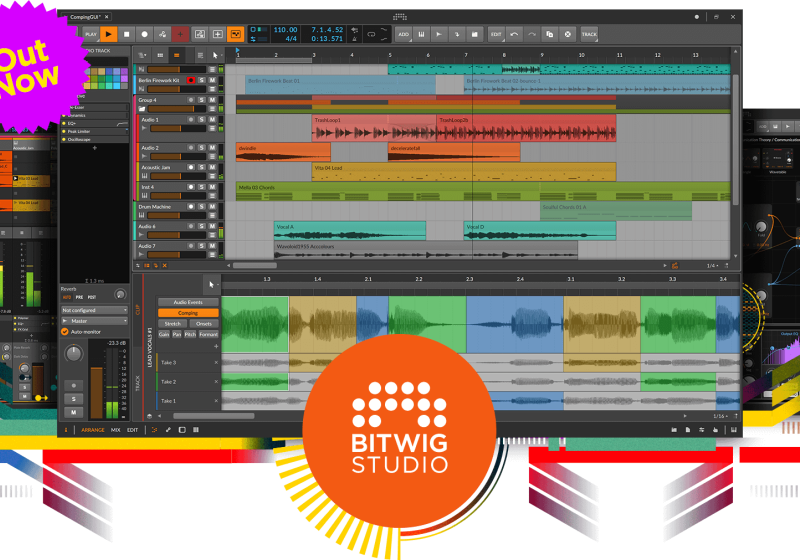Image resolution: width=800 pixels, height=560 pixels.
Task: Add instrument track using piano-keys icon
Action: click(x=421, y=34)
